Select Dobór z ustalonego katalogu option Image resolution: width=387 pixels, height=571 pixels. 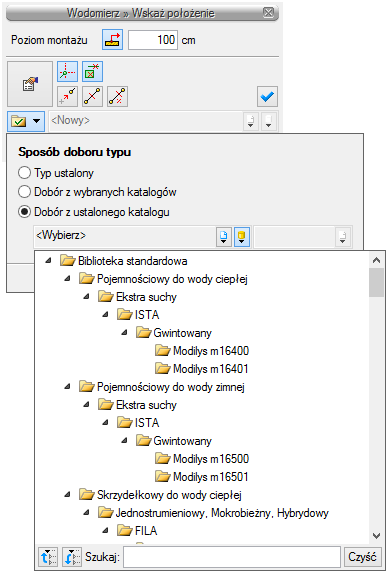click(24, 212)
